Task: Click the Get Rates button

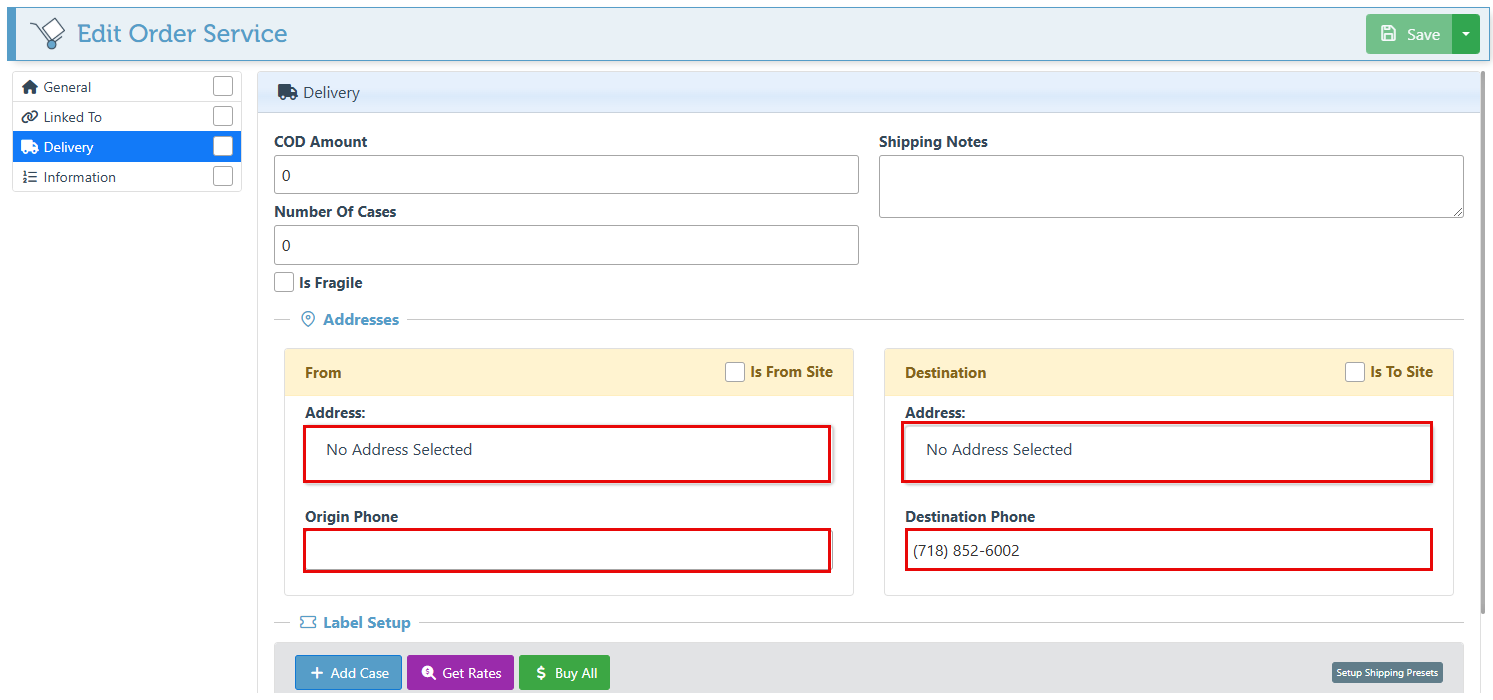Action: (460, 673)
